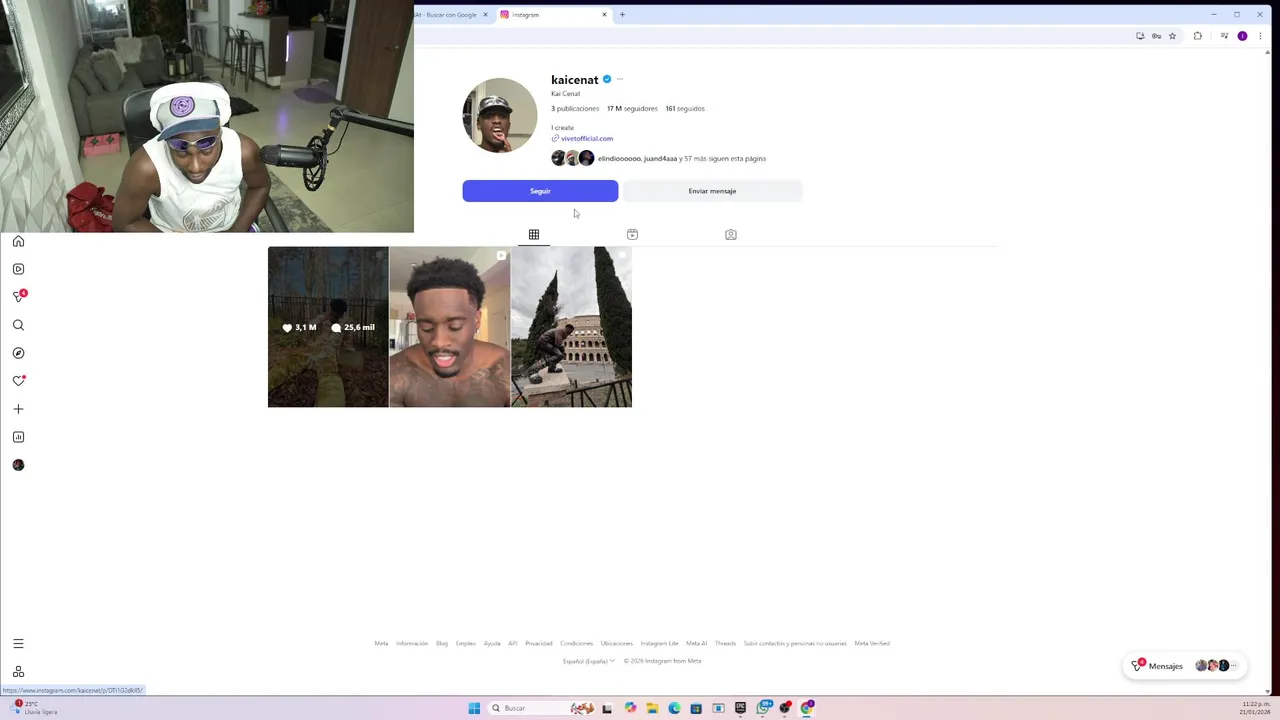Screen dimensions: 1280x720
Task: Click the Windows Start button
Action: pos(474,708)
